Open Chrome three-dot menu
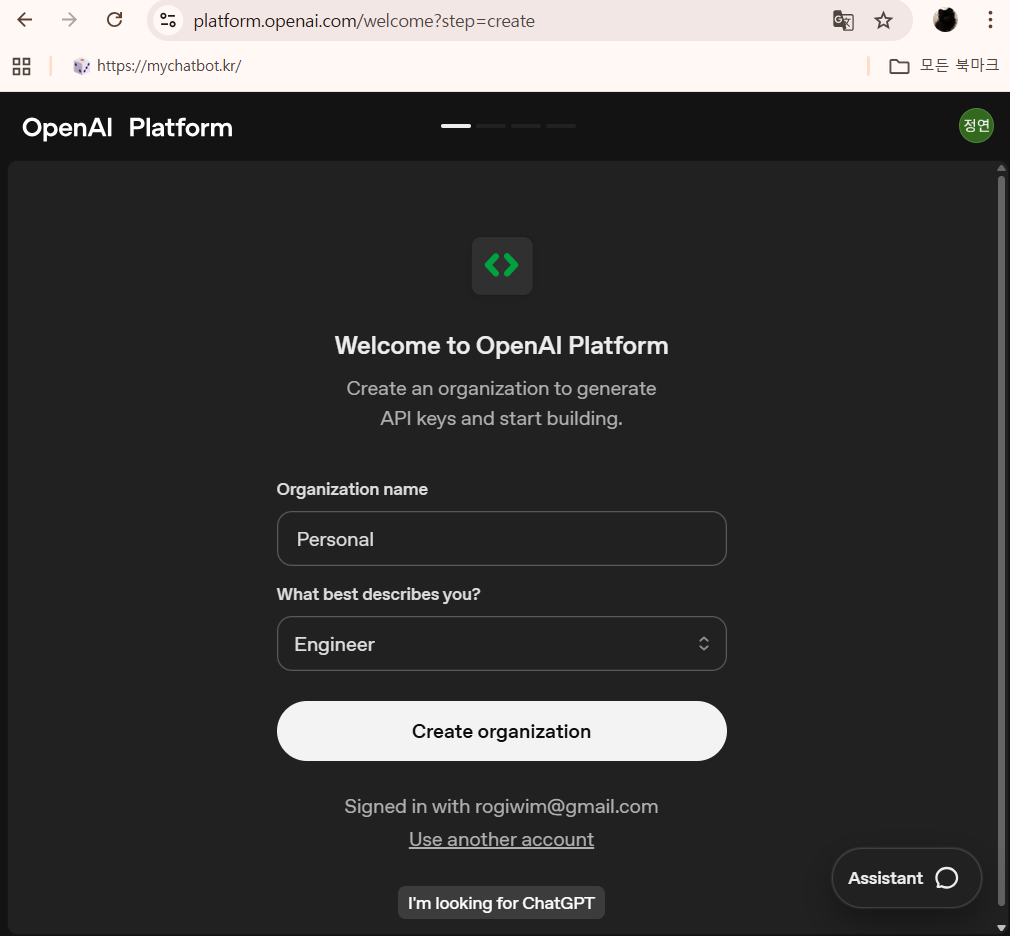The width and height of the screenshot is (1010, 936). pos(990,20)
